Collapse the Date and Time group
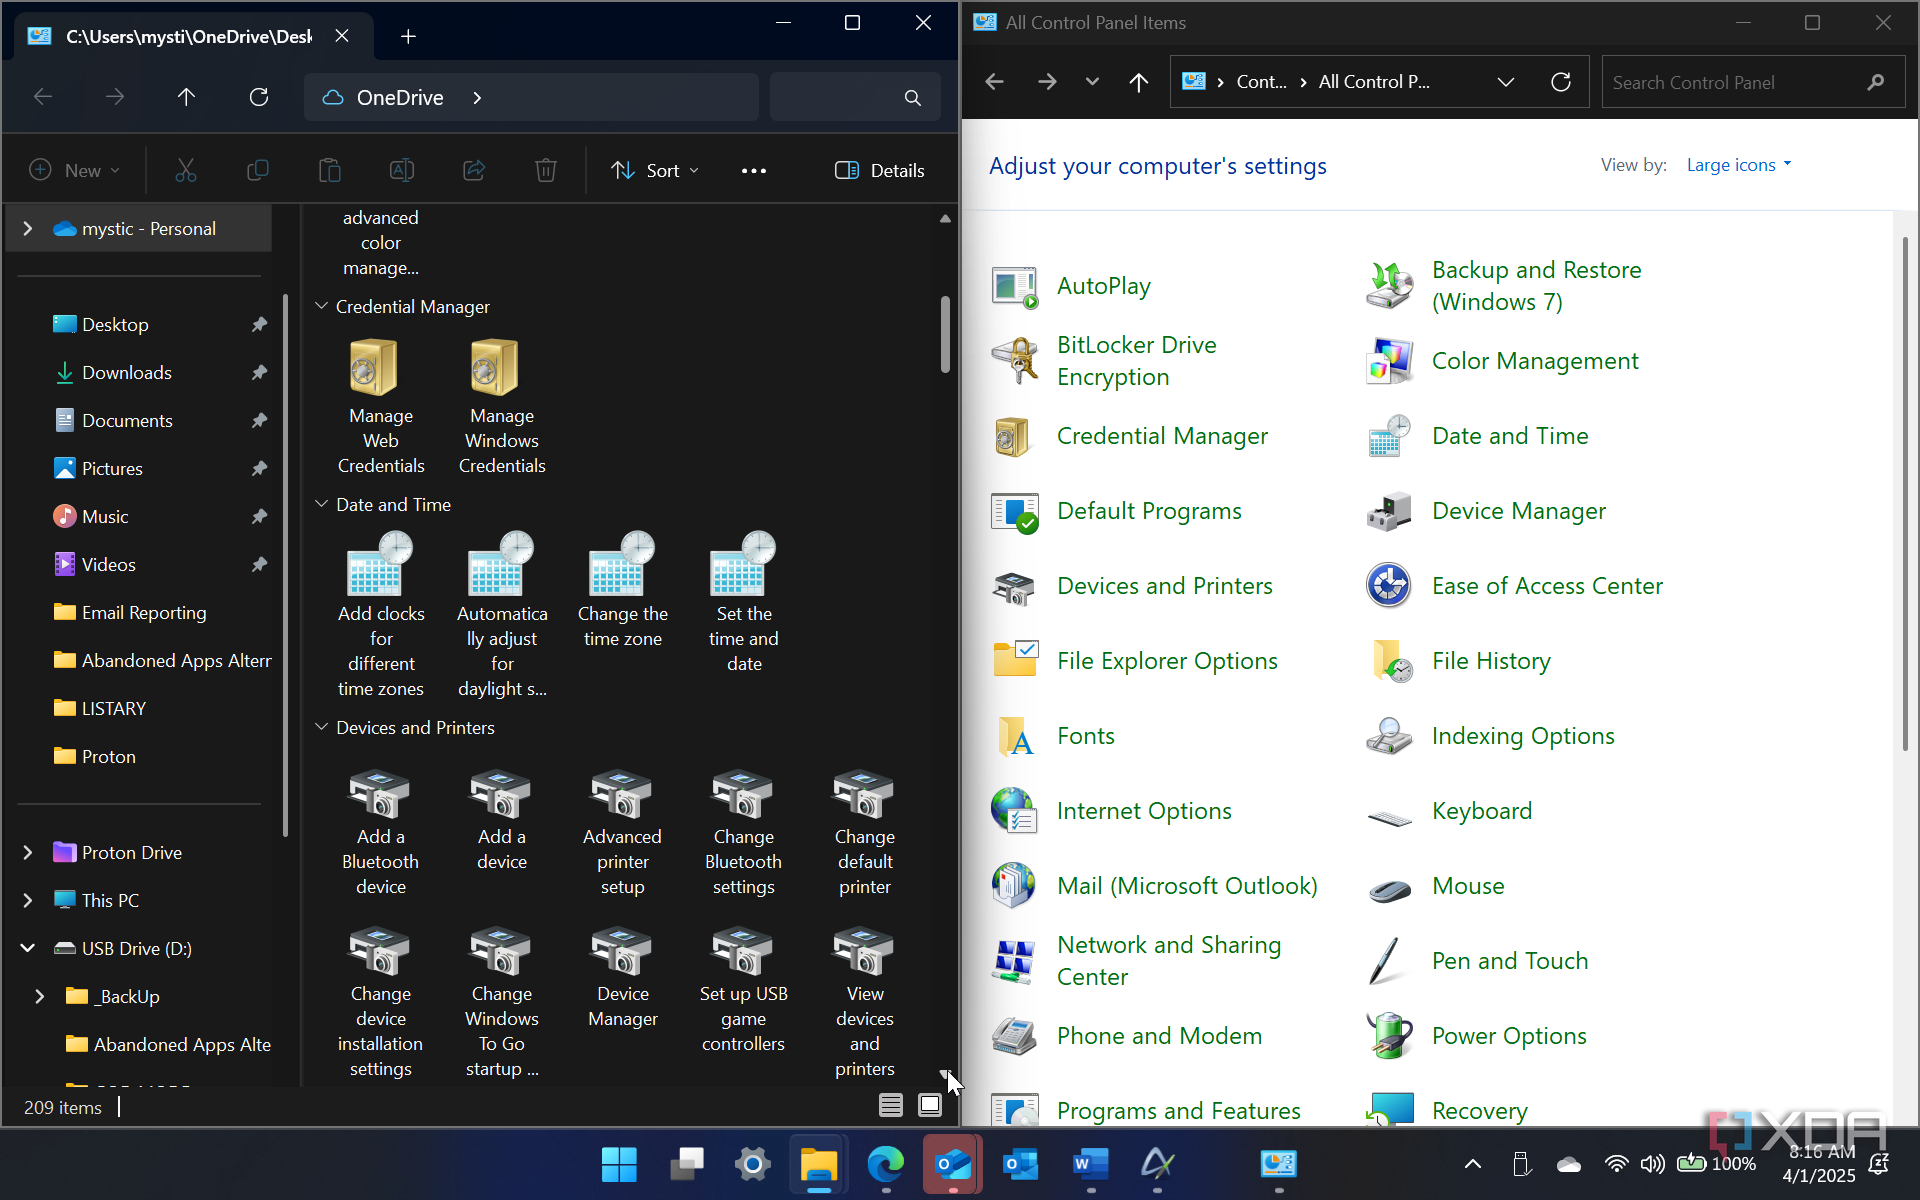 (322, 504)
